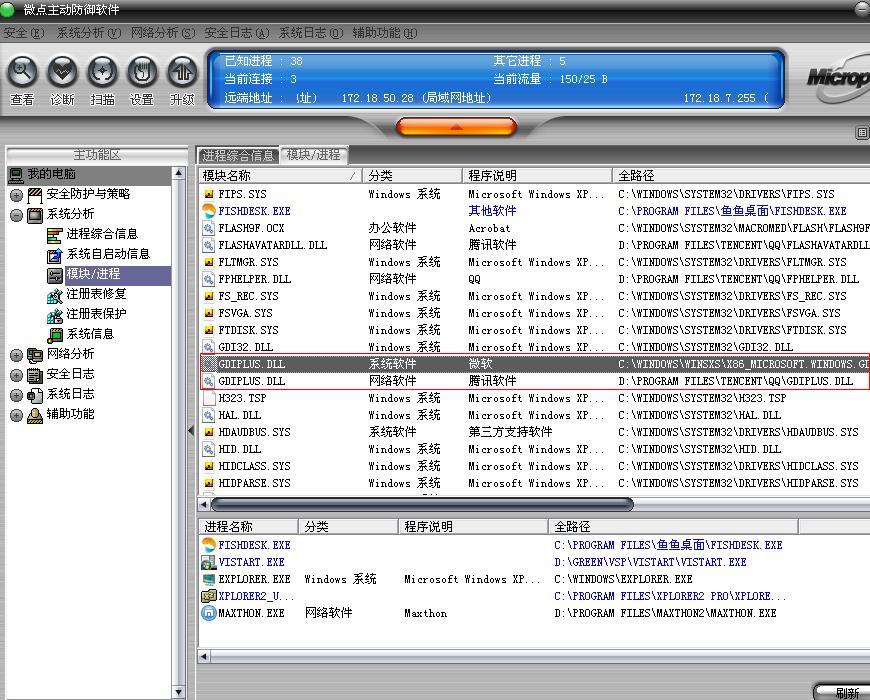Click the module list scroll-left arrow
The height and width of the screenshot is (700, 870).
tap(204, 504)
